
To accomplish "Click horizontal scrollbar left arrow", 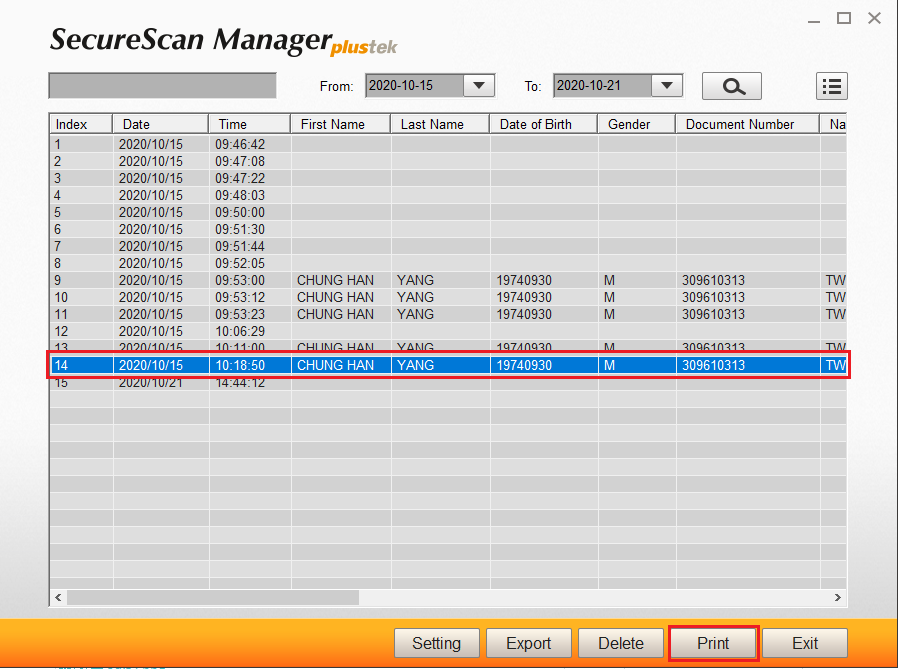I will 58,597.
